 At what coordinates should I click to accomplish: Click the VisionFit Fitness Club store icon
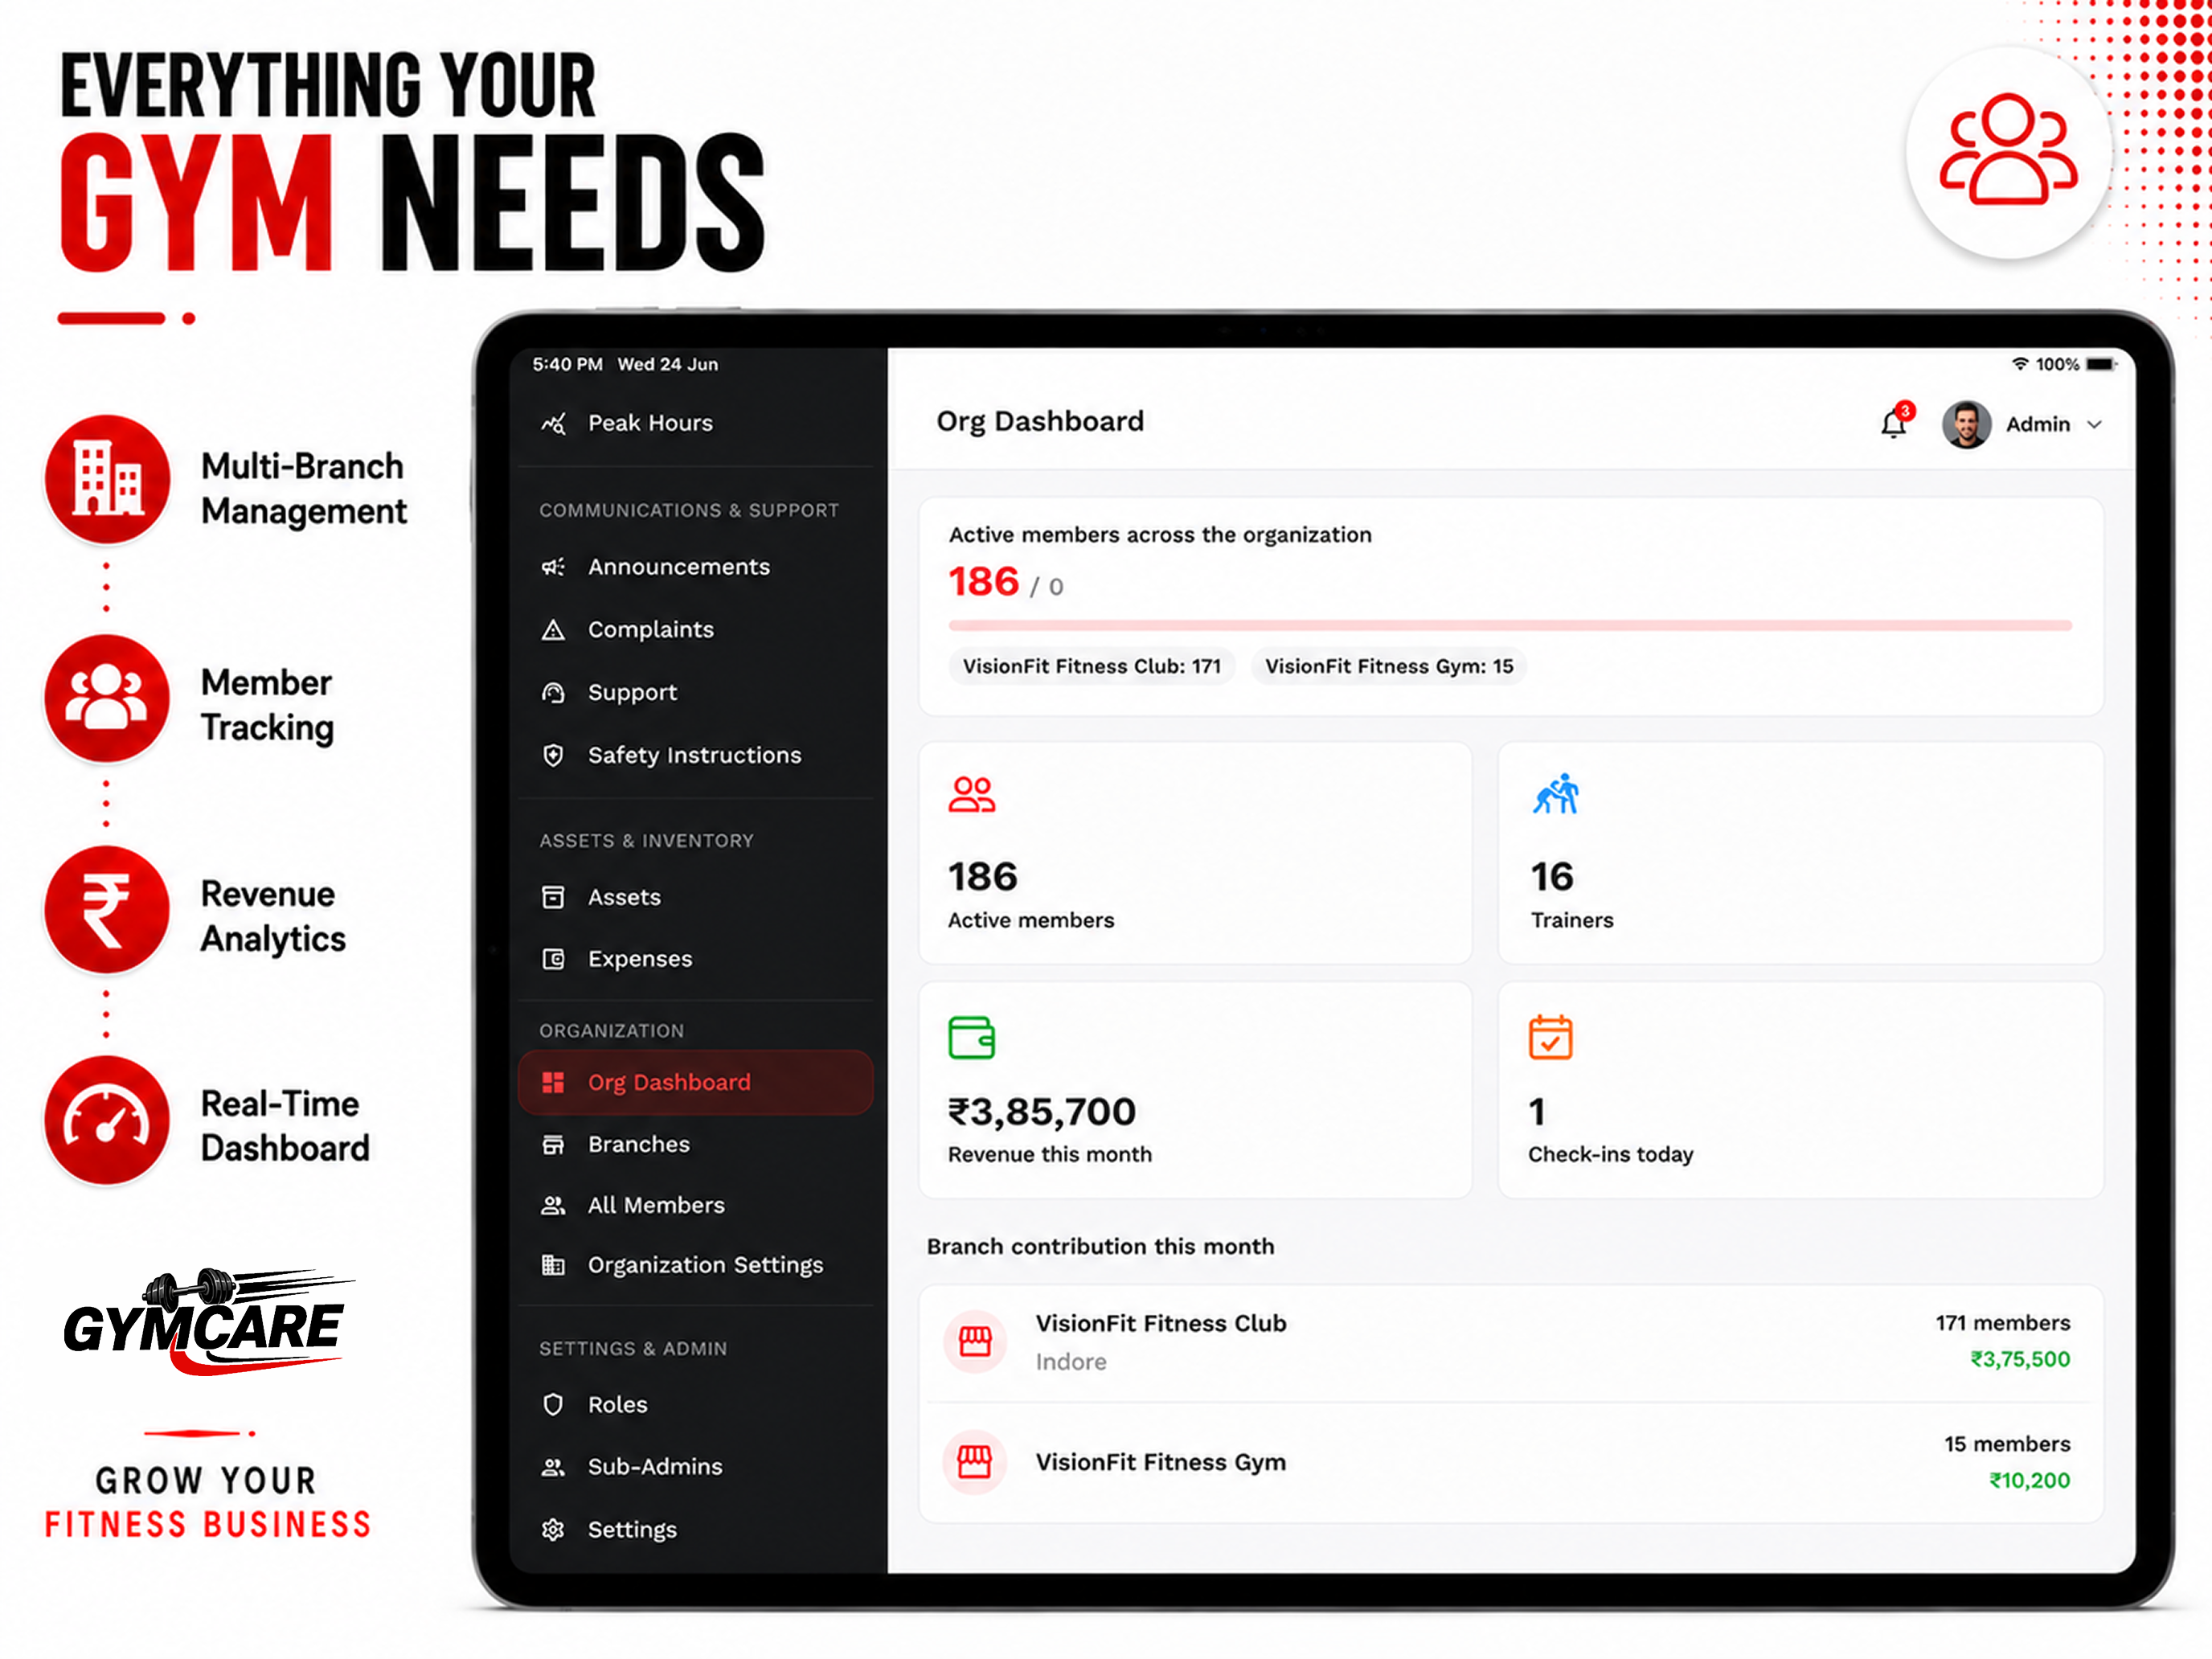975,1341
